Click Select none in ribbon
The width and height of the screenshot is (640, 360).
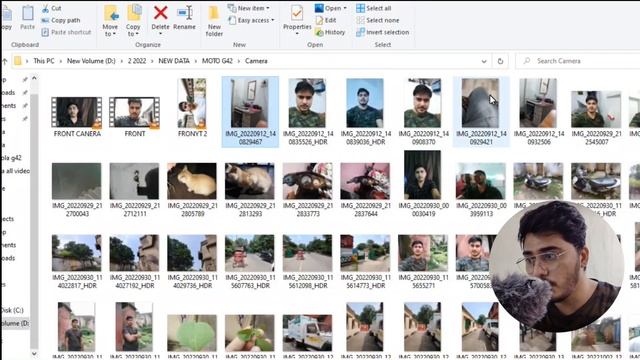378,20
